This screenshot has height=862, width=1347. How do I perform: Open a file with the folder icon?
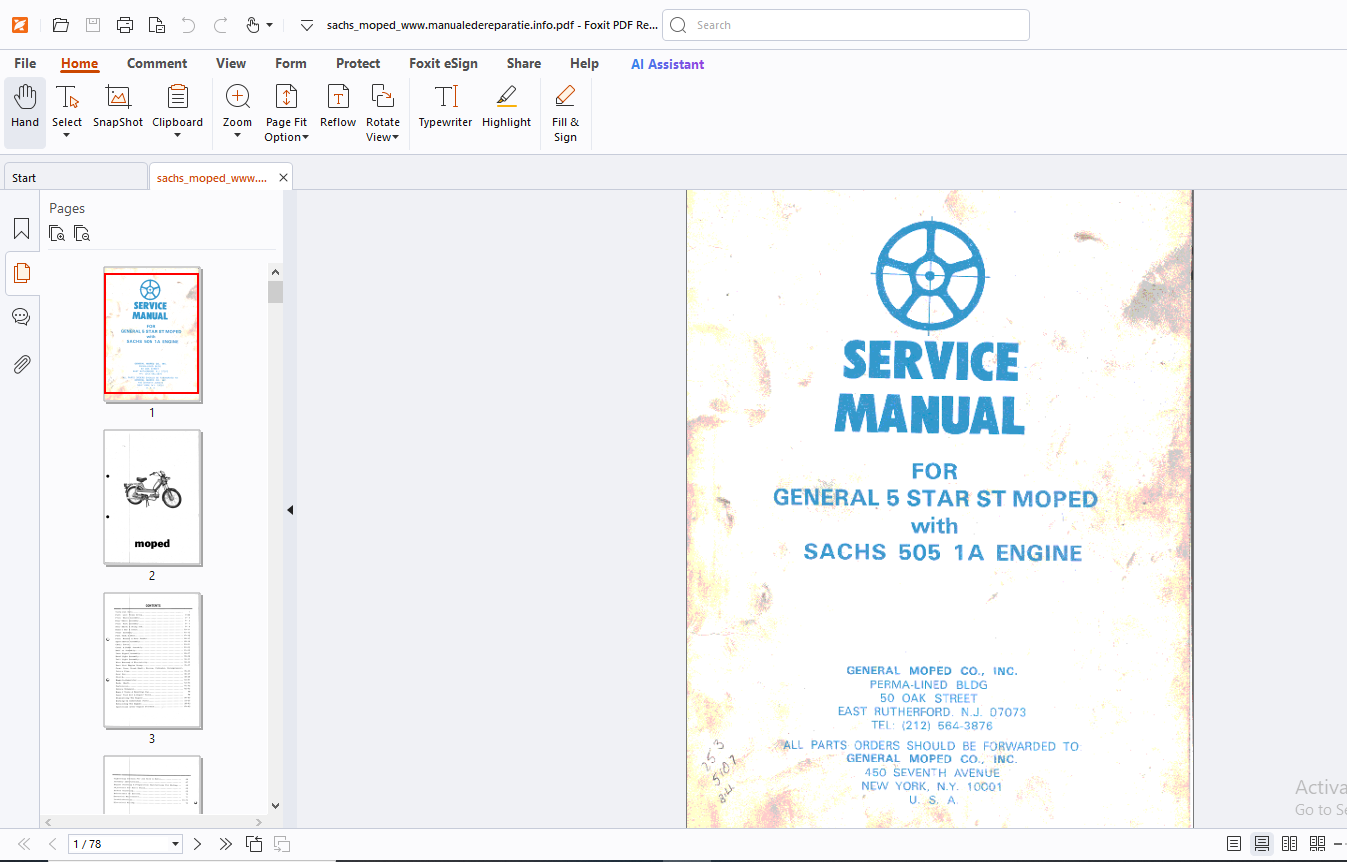61,25
